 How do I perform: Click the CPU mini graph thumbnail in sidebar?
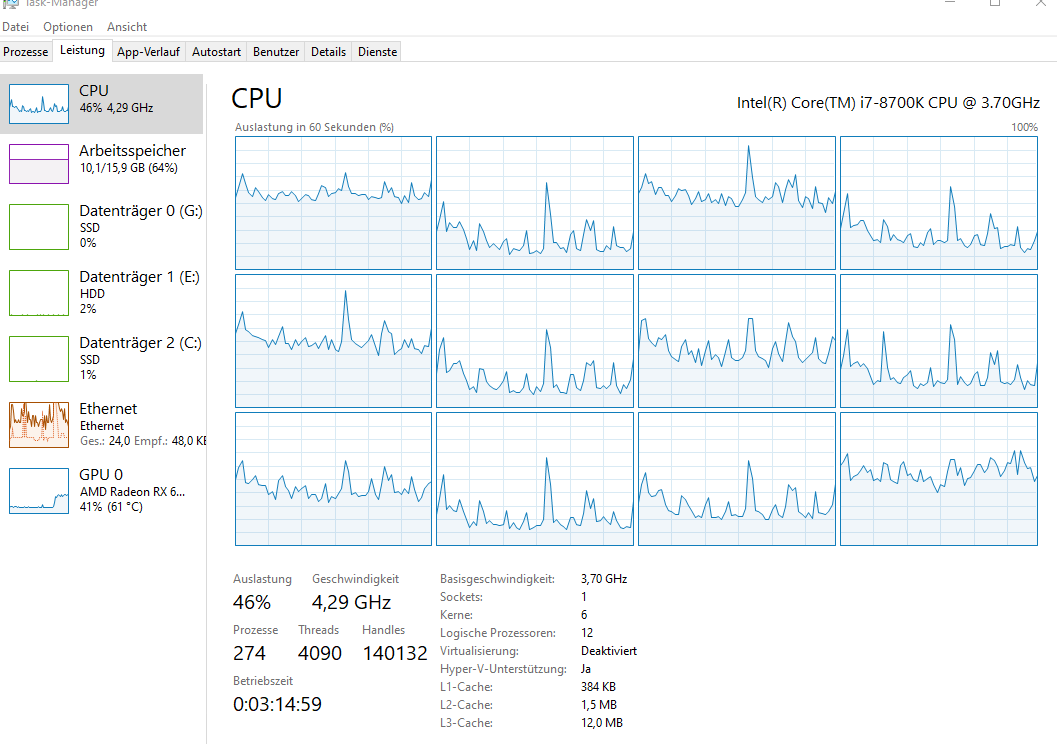click(39, 104)
